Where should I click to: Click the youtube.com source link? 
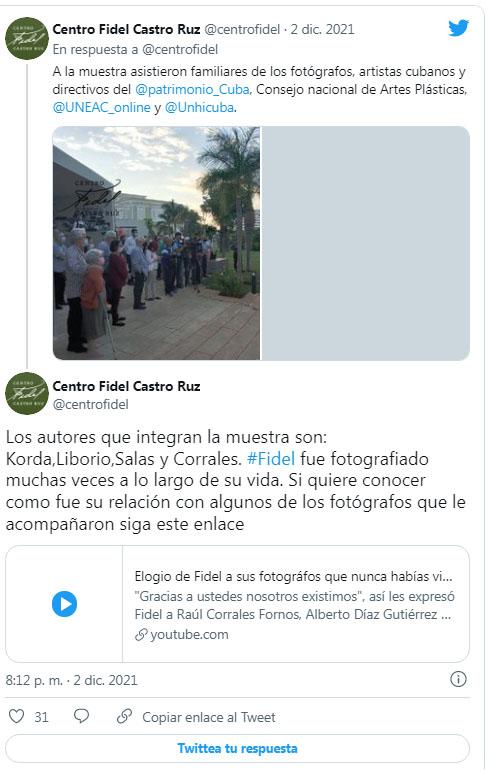[189, 634]
